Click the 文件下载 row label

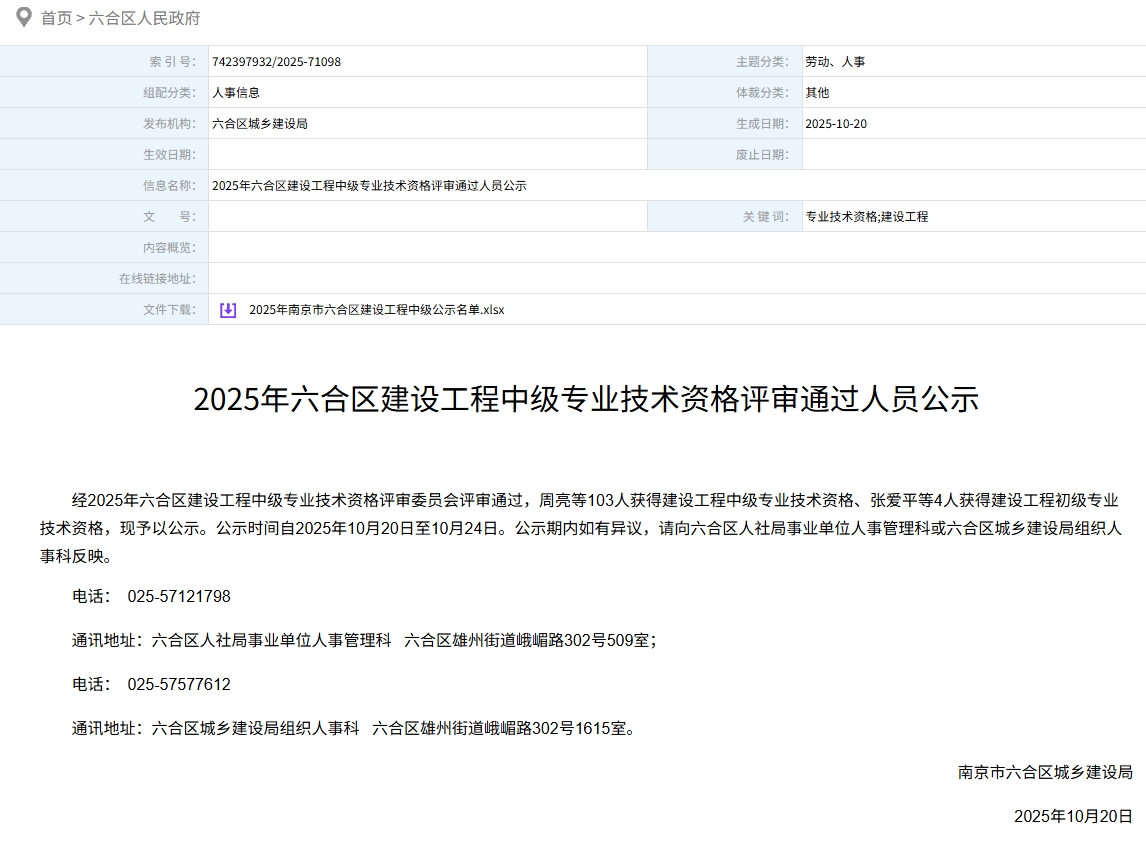pyautogui.click(x=169, y=310)
